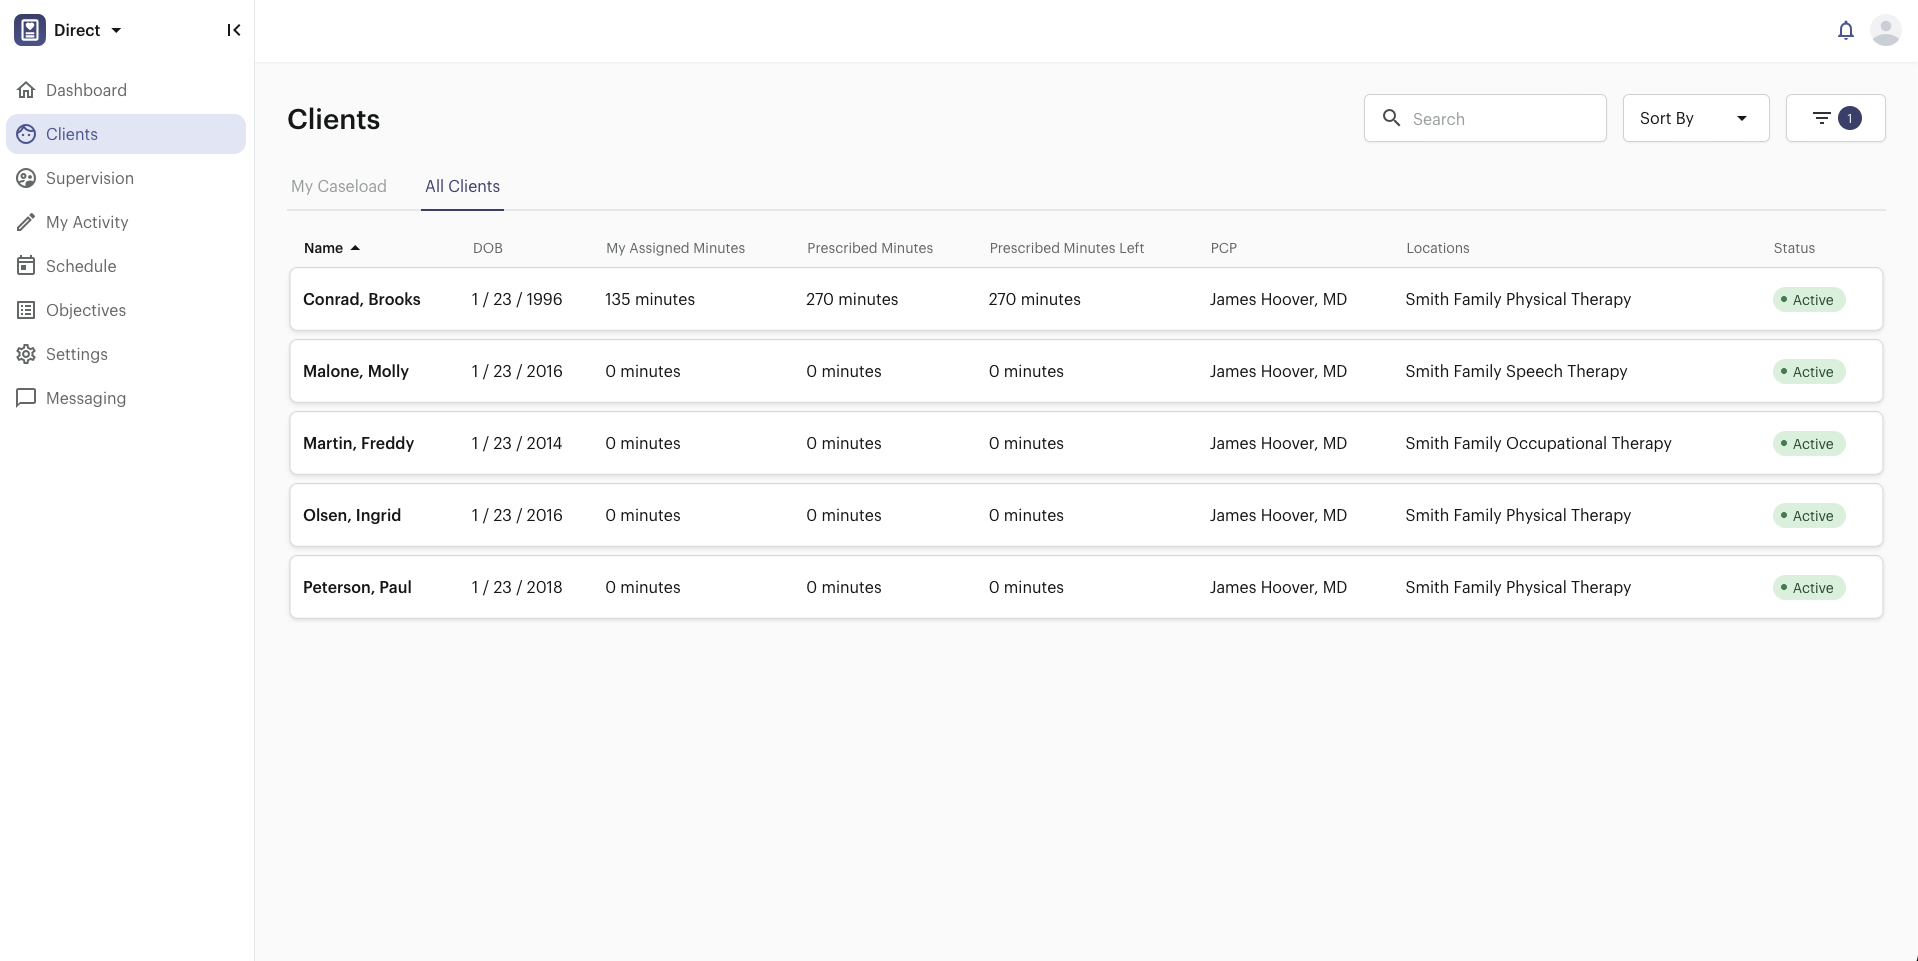Screen dimensions: 1918x961
Task: Collapse the sidebar navigation panel
Action: (x=233, y=30)
